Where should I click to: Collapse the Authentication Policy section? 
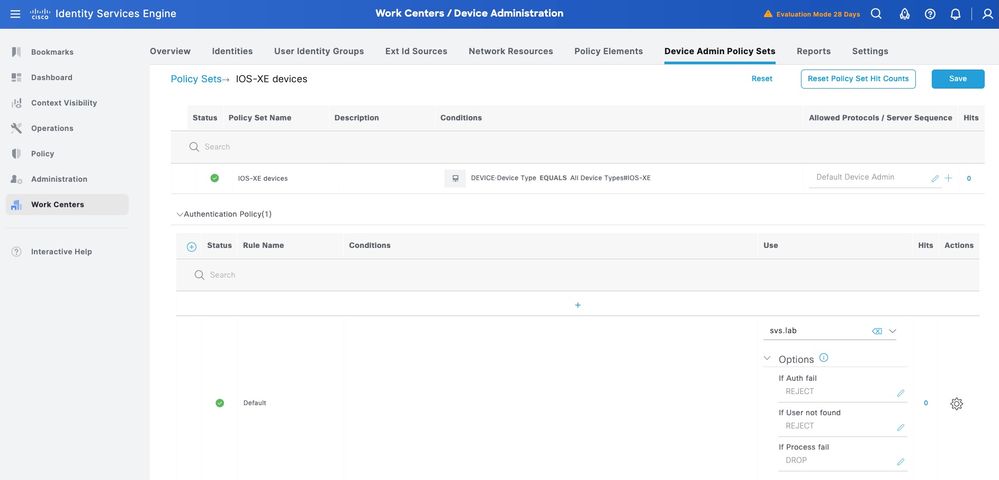180,214
